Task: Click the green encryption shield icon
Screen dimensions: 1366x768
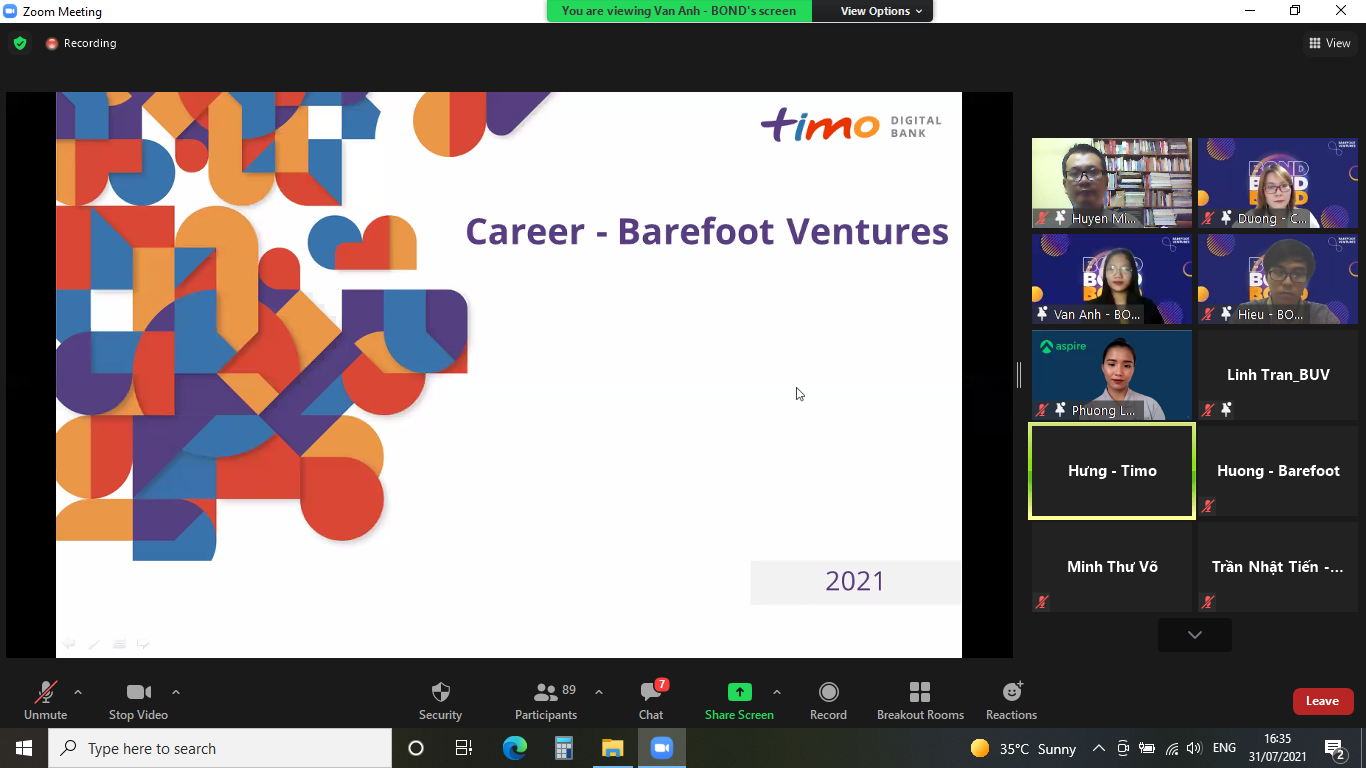Action: click(x=20, y=43)
